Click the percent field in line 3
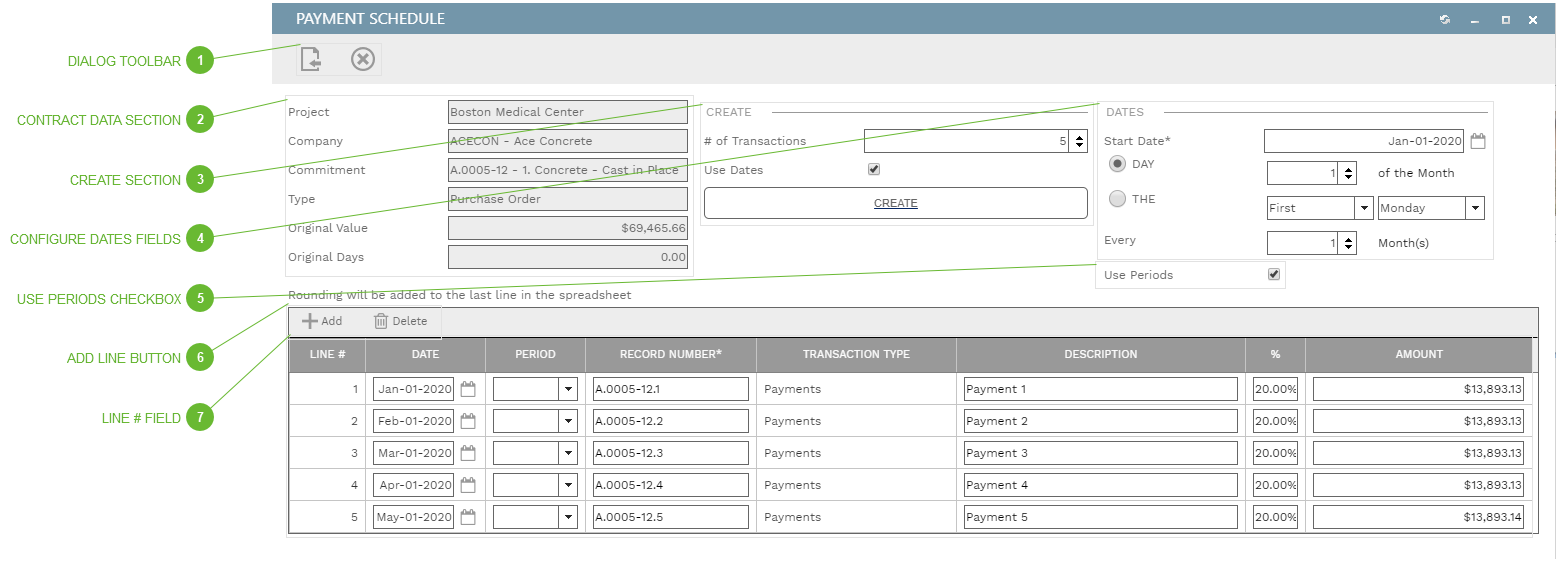This screenshot has width=1559, height=562. (x=1275, y=453)
